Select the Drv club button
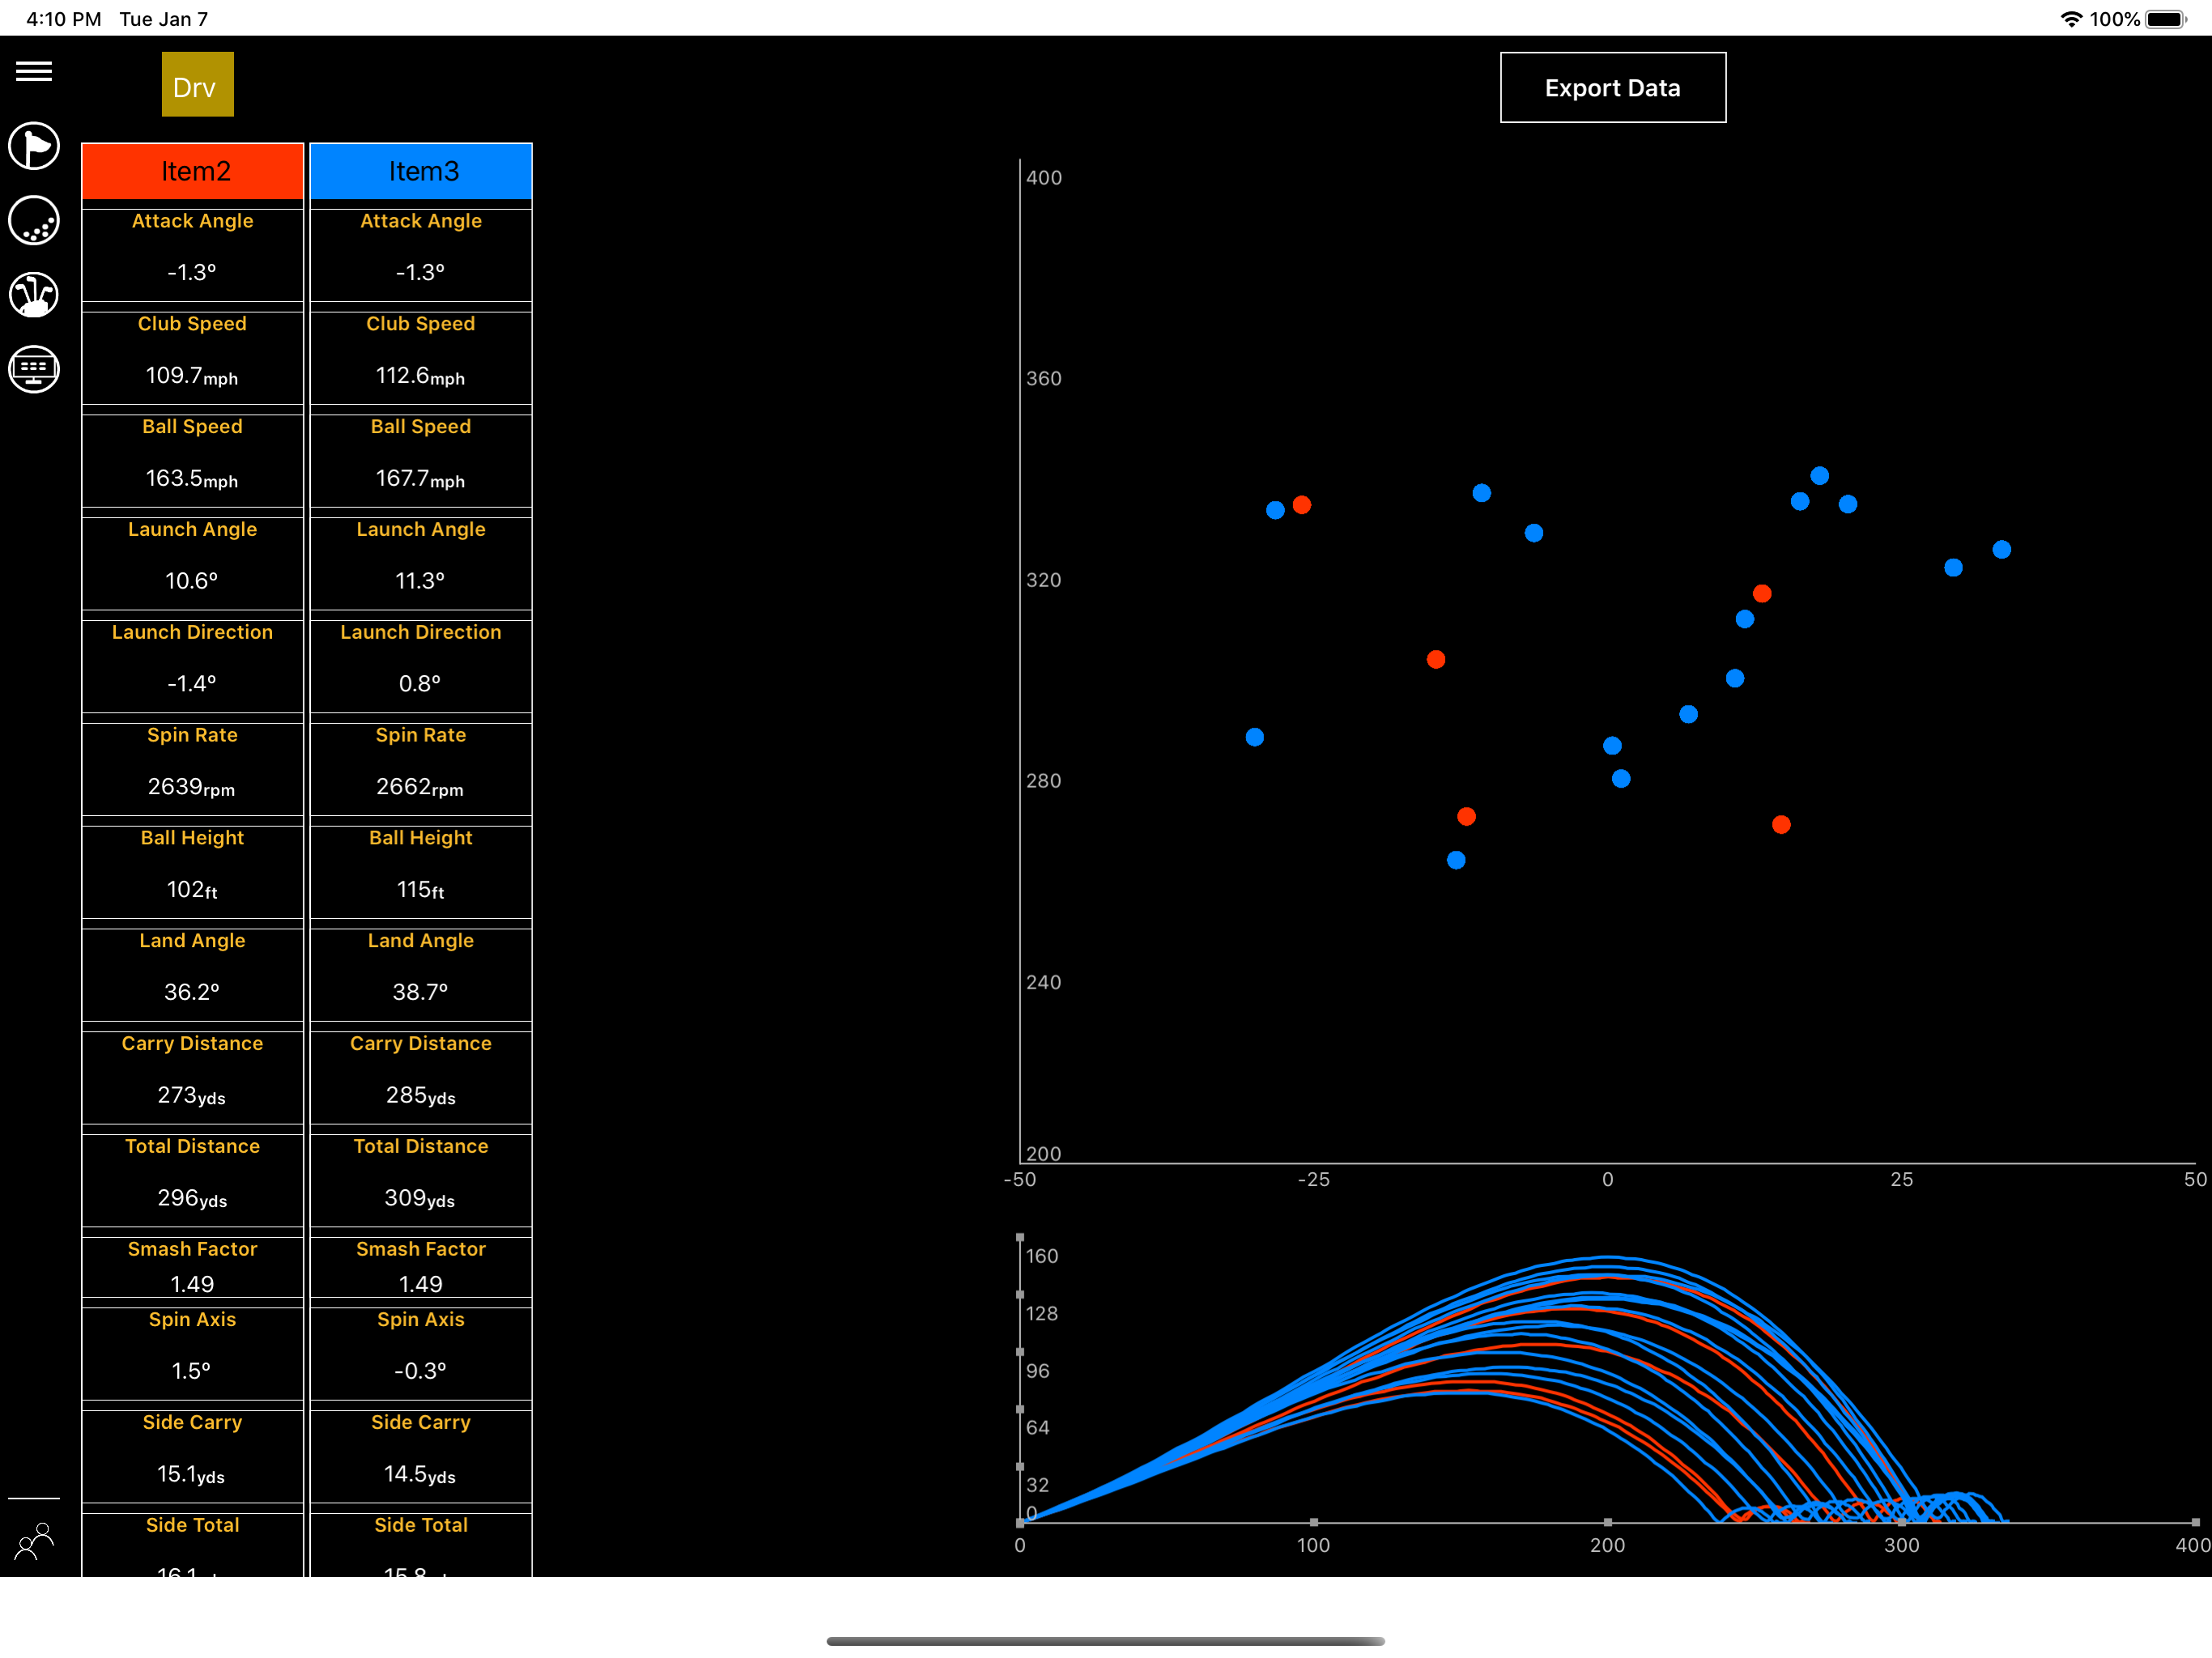This screenshot has height=1658, width=2212. [197, 85]
